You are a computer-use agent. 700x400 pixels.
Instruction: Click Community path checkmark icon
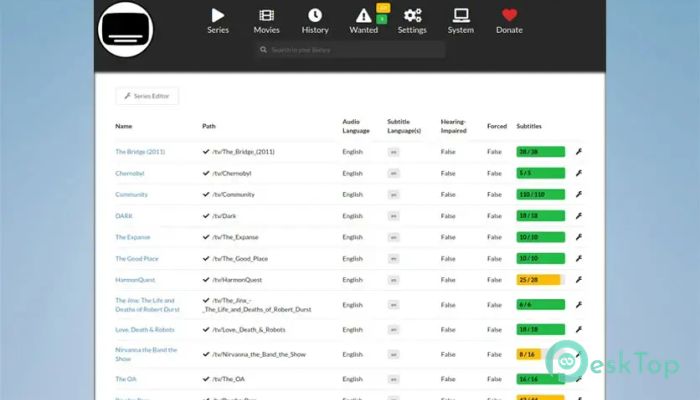tap(206, 194)
